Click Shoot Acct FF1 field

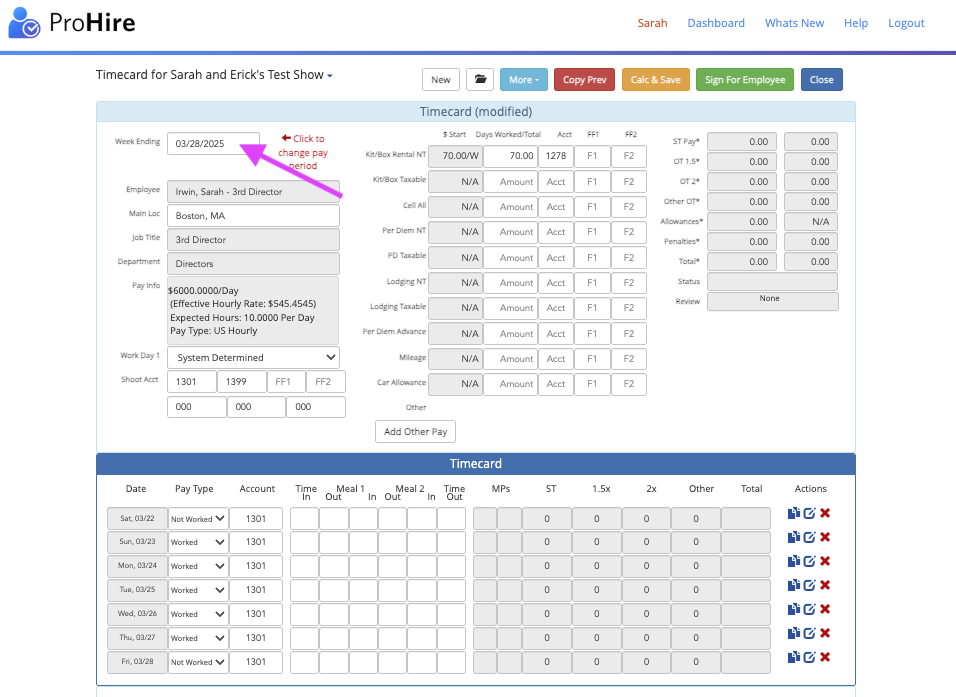coord(286,382)
